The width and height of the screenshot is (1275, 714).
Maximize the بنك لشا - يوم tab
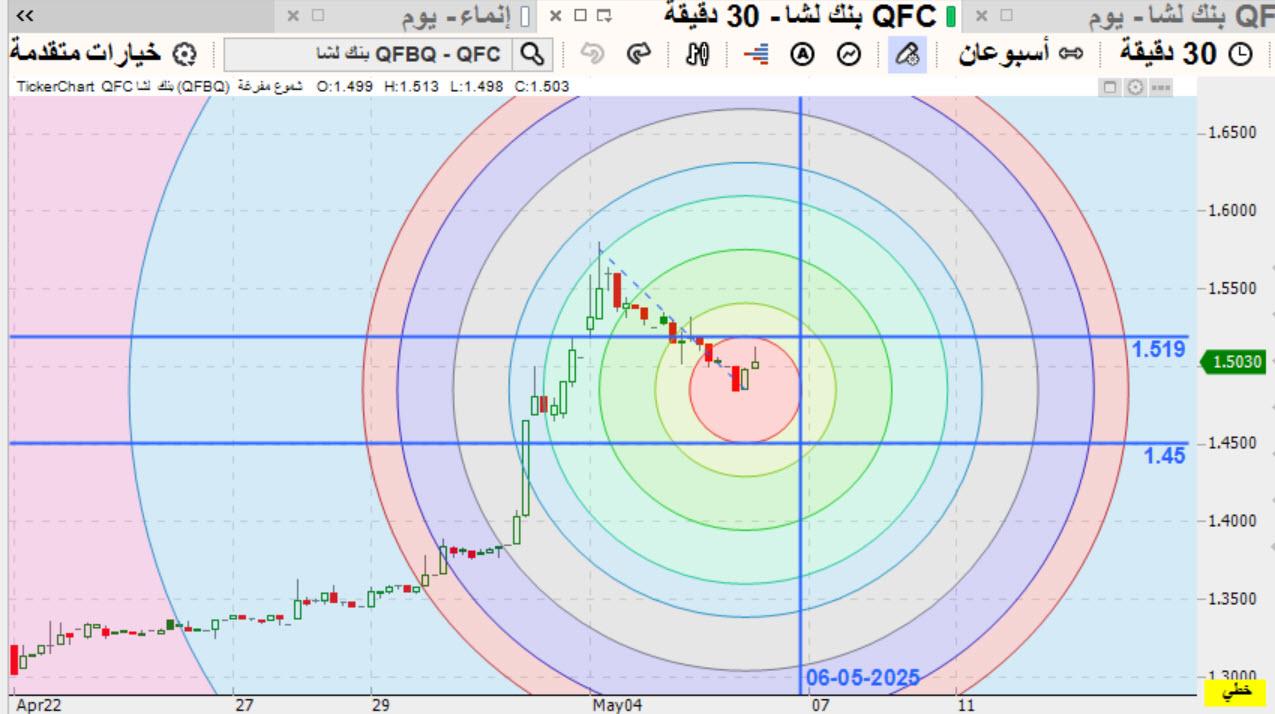(1007, 16)
